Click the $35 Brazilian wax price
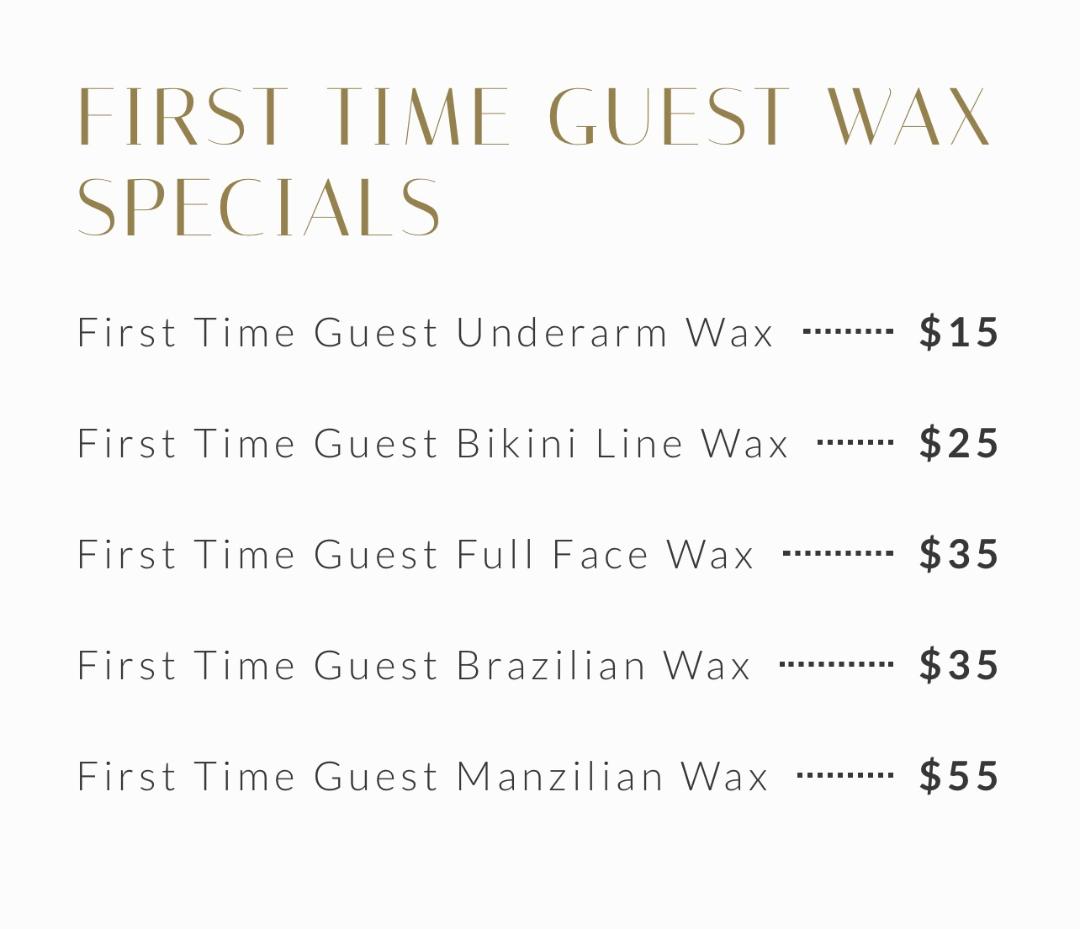This screenshot has width=1080, height=929. click(959, 665)
